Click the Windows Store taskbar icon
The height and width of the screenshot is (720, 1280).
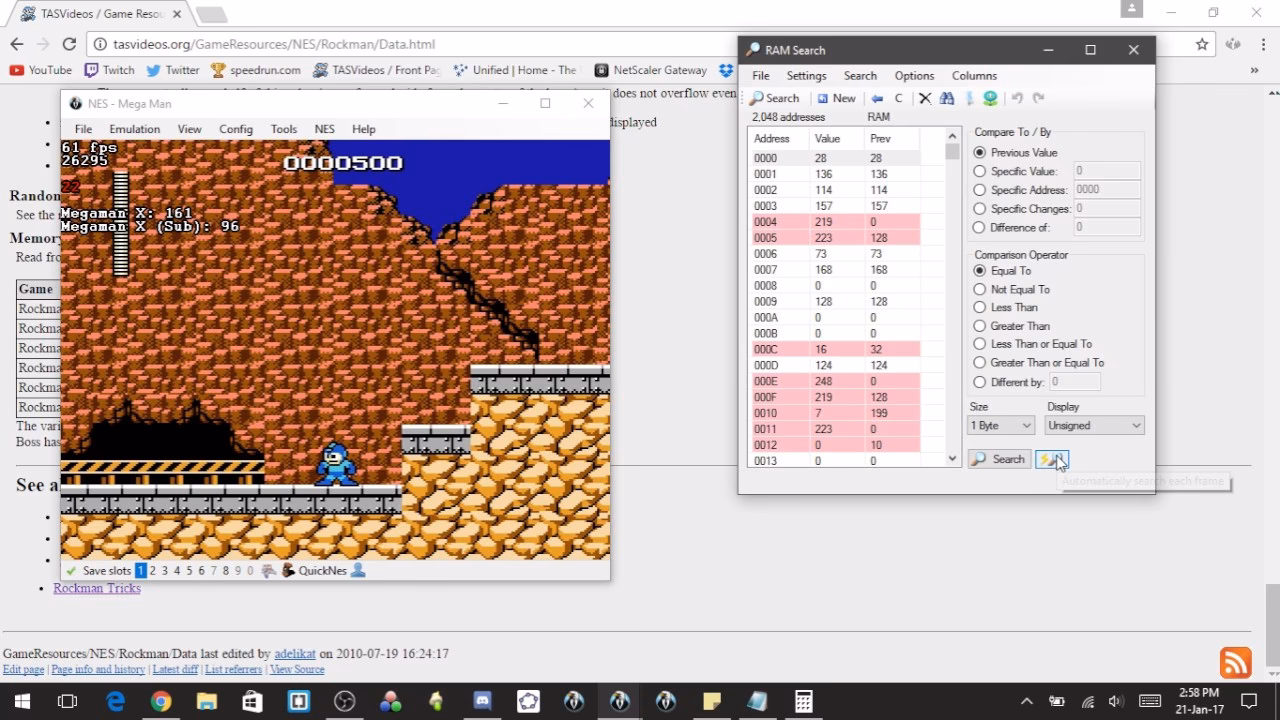(253, 702)
